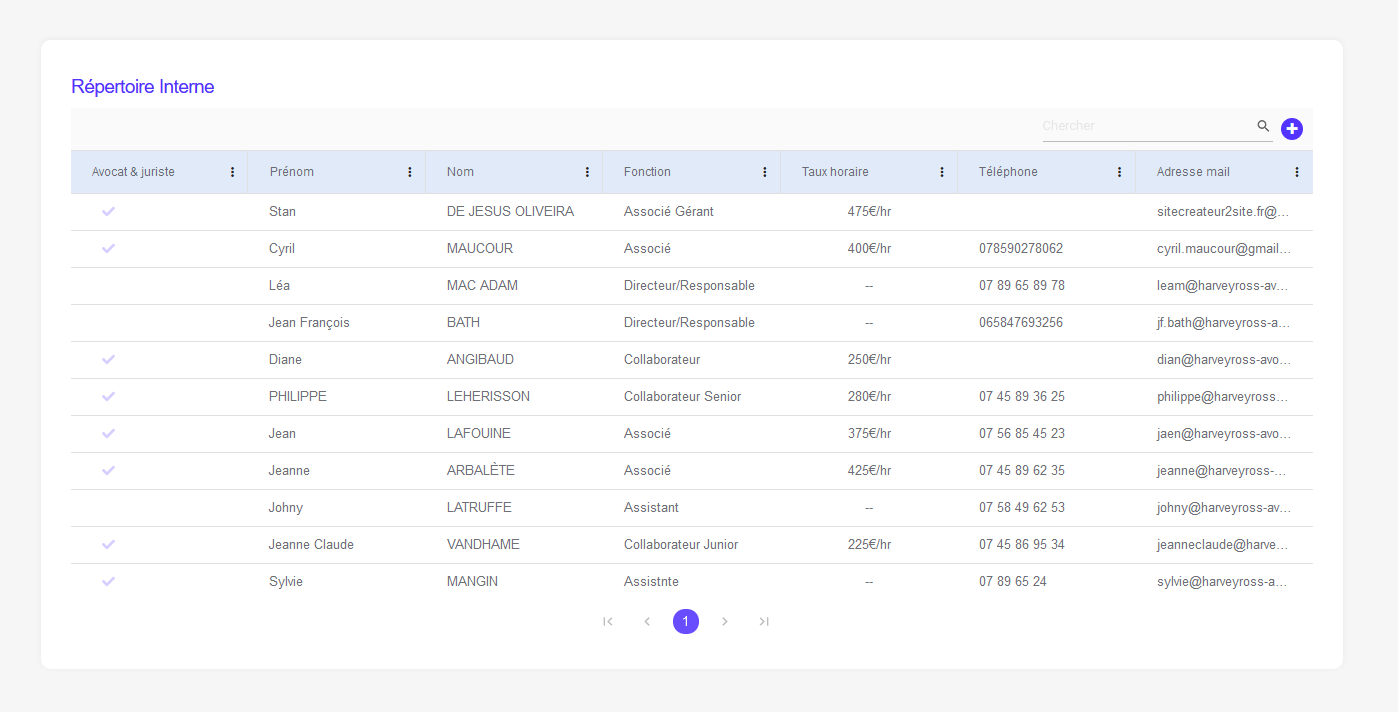Select the MAUCOUR name cell

pos(480,249)
